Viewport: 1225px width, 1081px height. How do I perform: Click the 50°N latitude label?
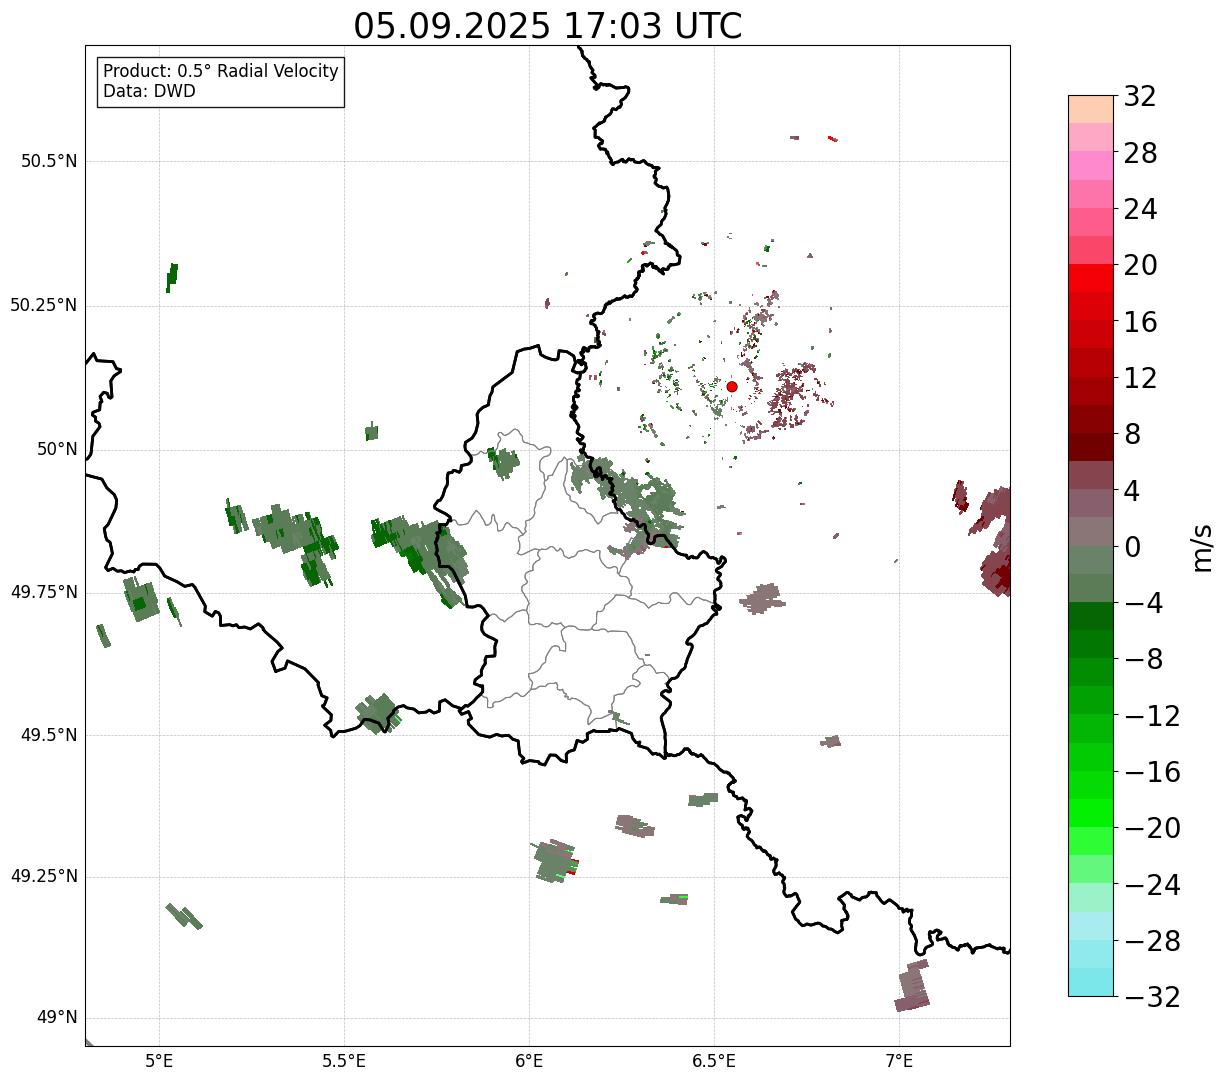[58, 449]
